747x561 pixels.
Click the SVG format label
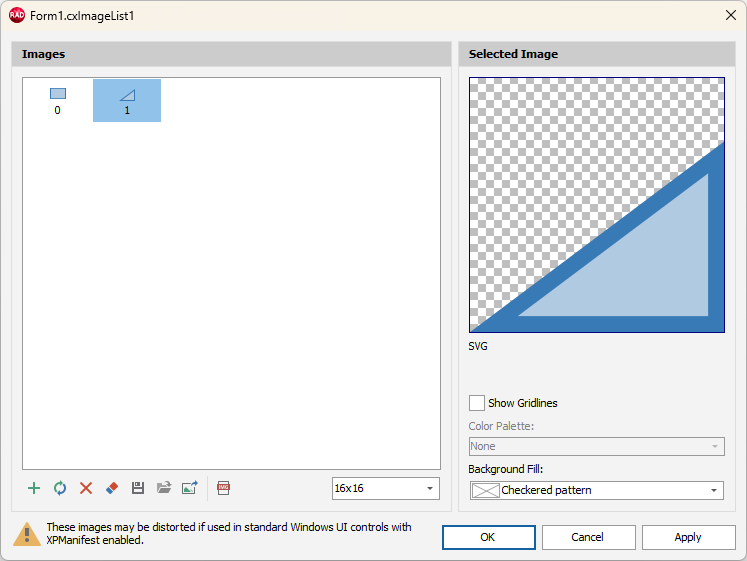point(478,346)
